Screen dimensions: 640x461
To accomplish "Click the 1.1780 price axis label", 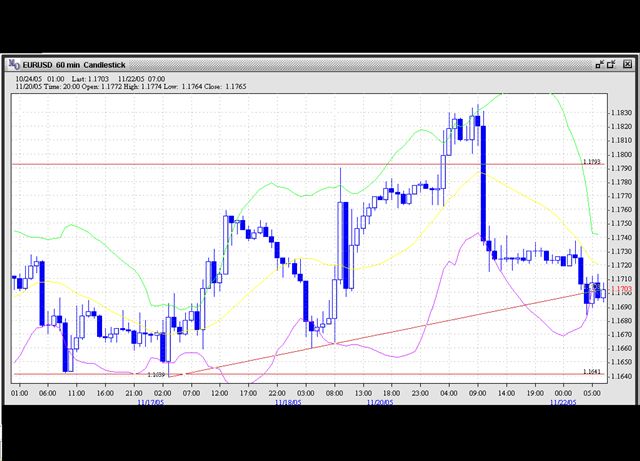I will point(620,182).
